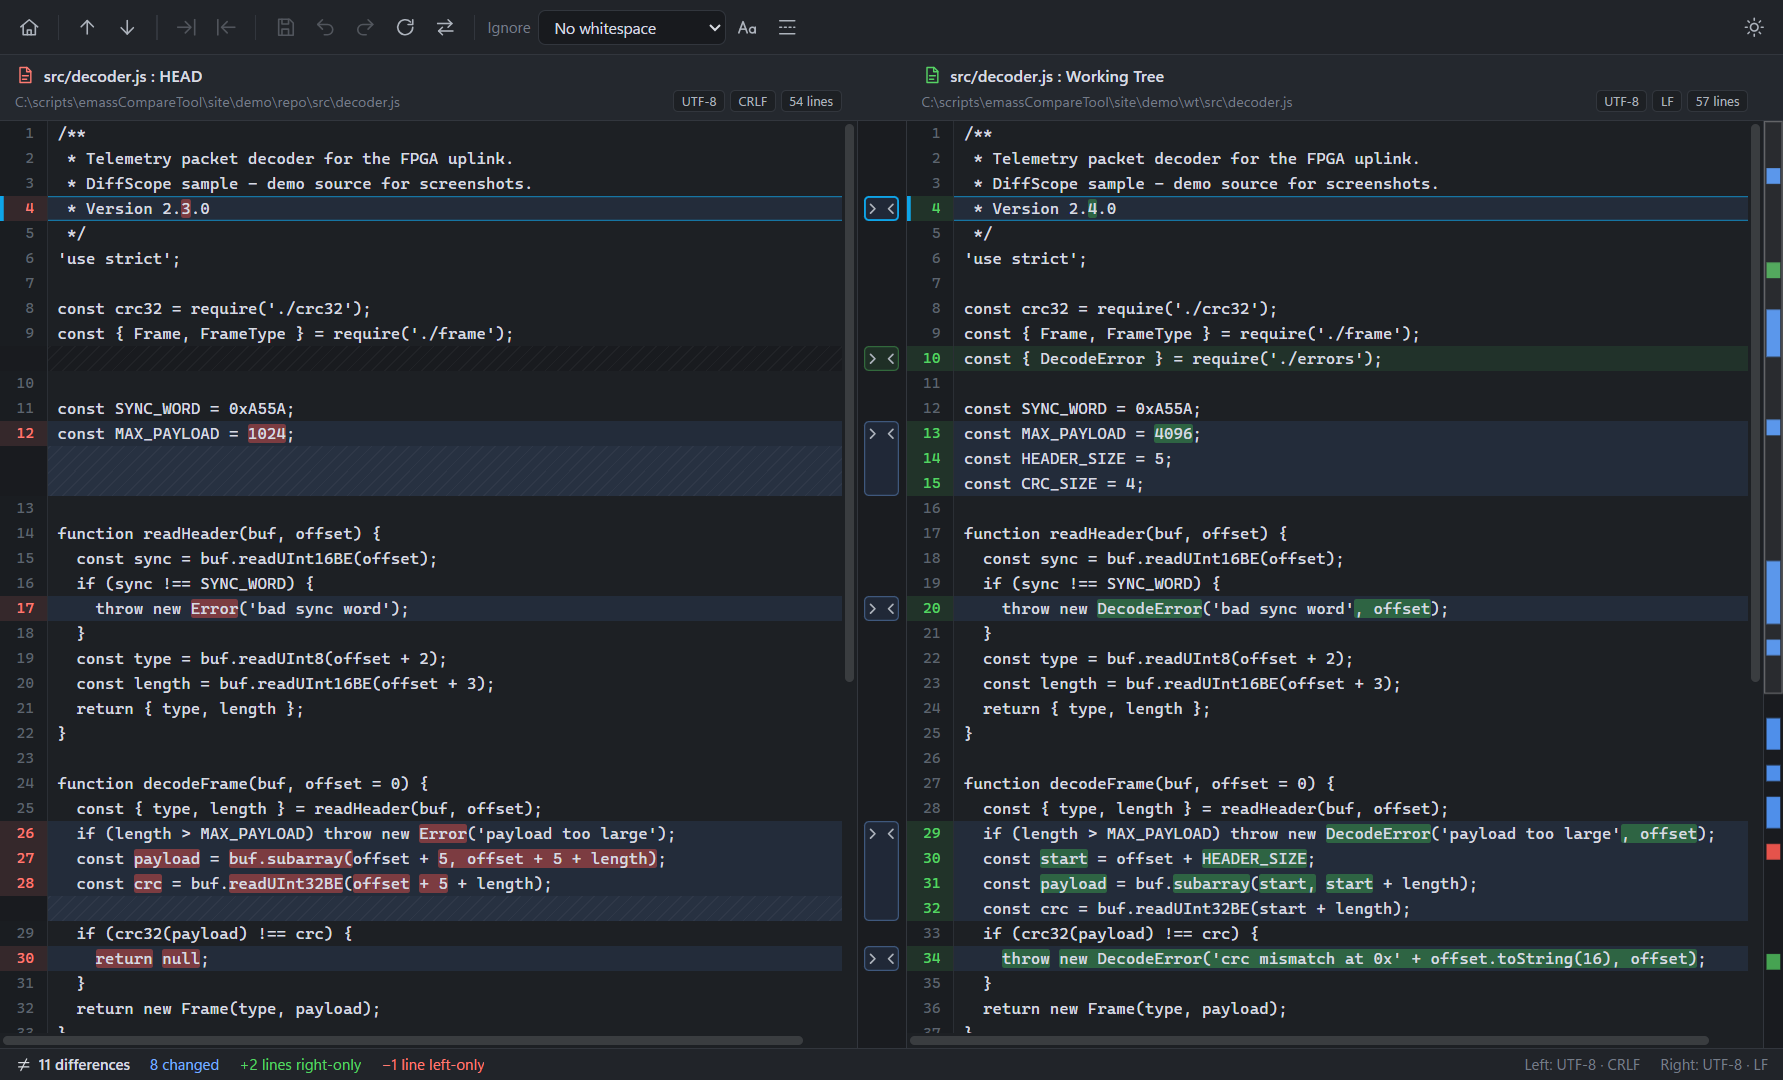Viewport: 1783px width, 1080px height.
Task: Click right pane UTF-8 encoding badge
Action: [x=1621, y=102]
